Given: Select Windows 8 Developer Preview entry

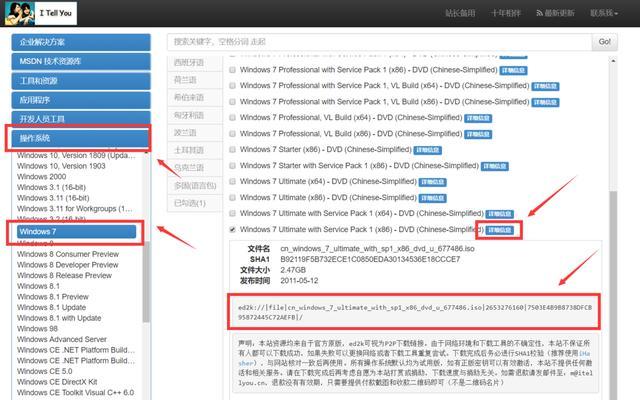Looking at the screenshot, I should (68, 264).
